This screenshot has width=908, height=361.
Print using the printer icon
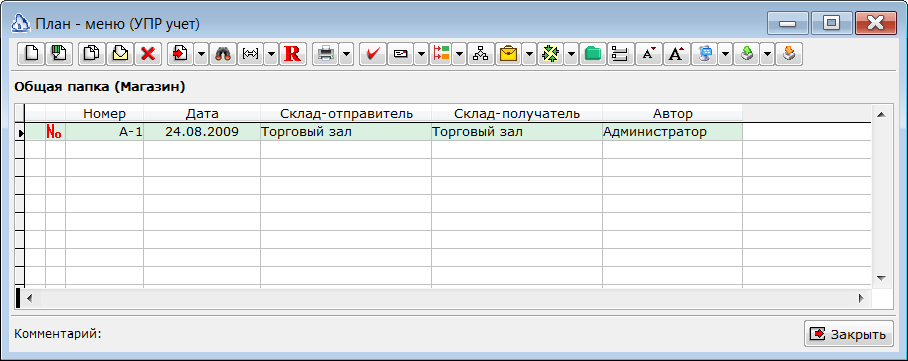[x=325, y=54]
